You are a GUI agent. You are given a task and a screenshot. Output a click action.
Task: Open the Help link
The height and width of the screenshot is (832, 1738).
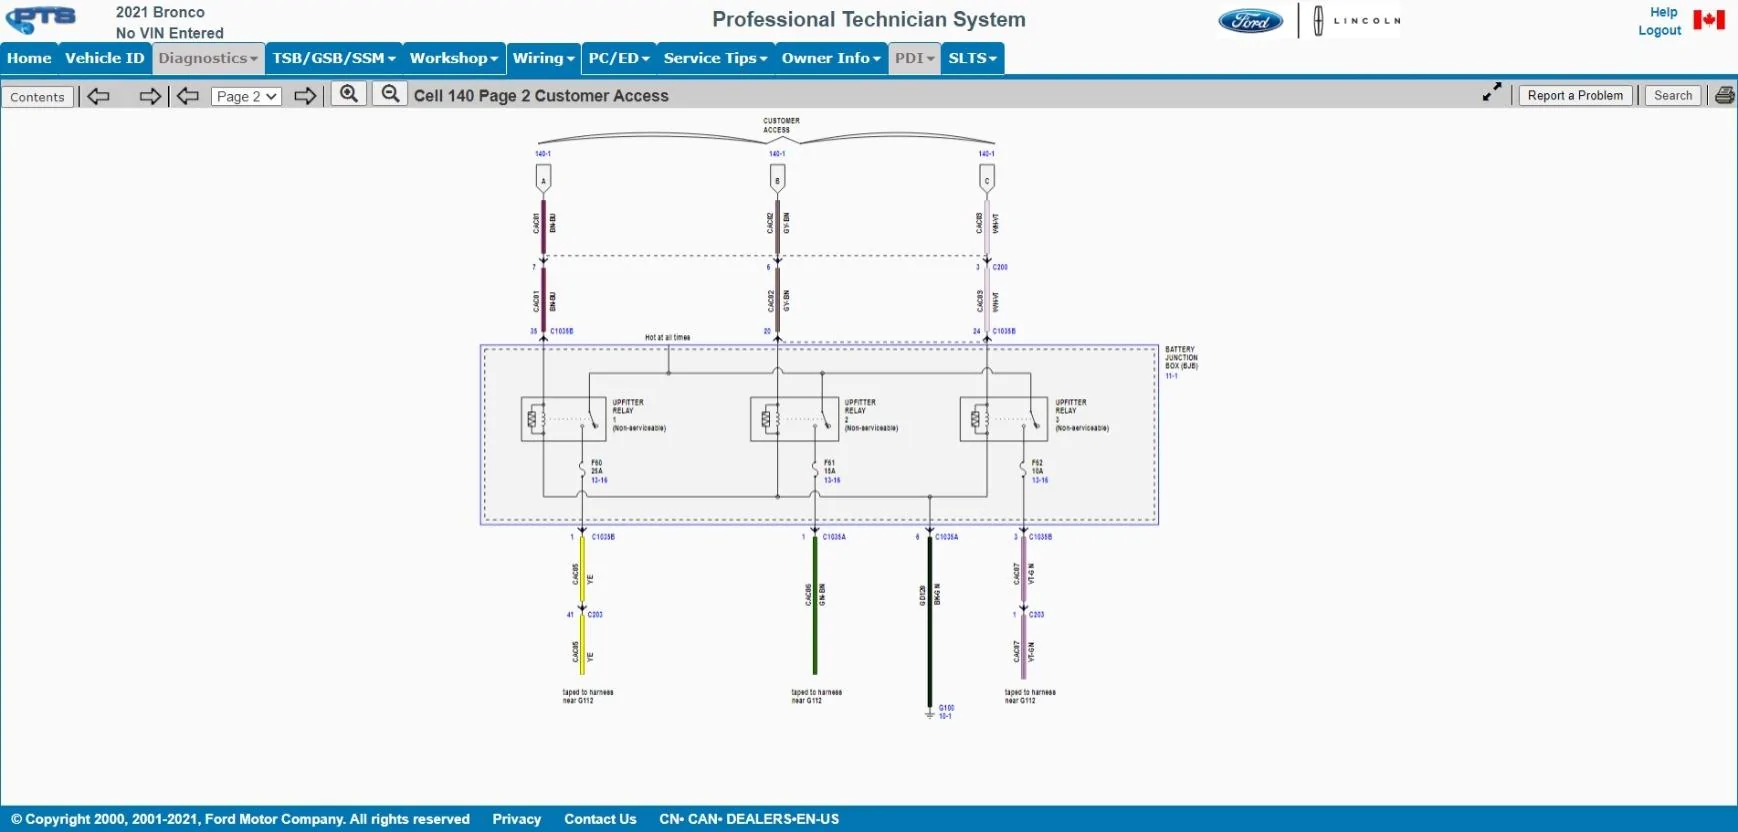tap(1664, 12)
